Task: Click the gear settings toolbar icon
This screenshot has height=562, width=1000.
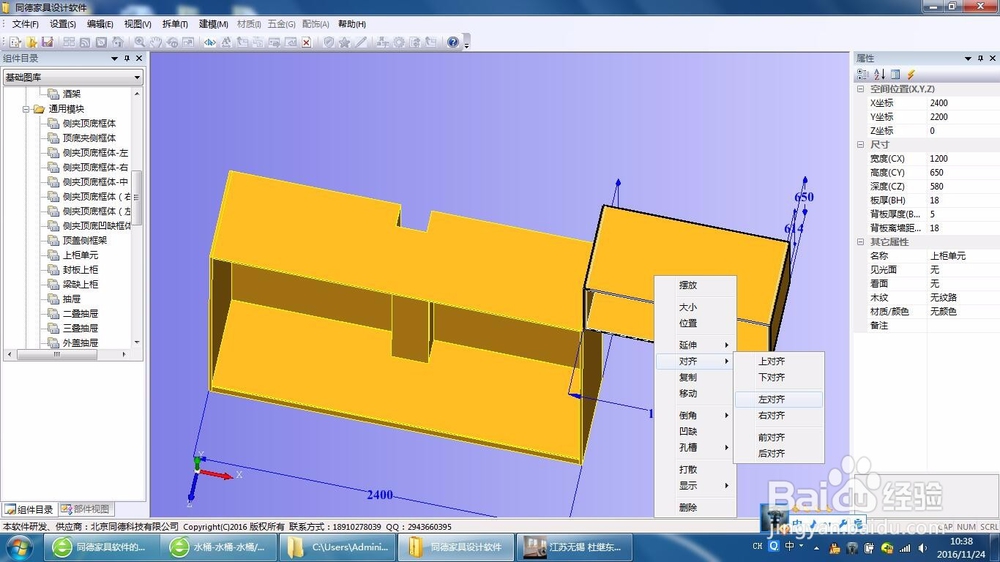Action: coord(399,42)
